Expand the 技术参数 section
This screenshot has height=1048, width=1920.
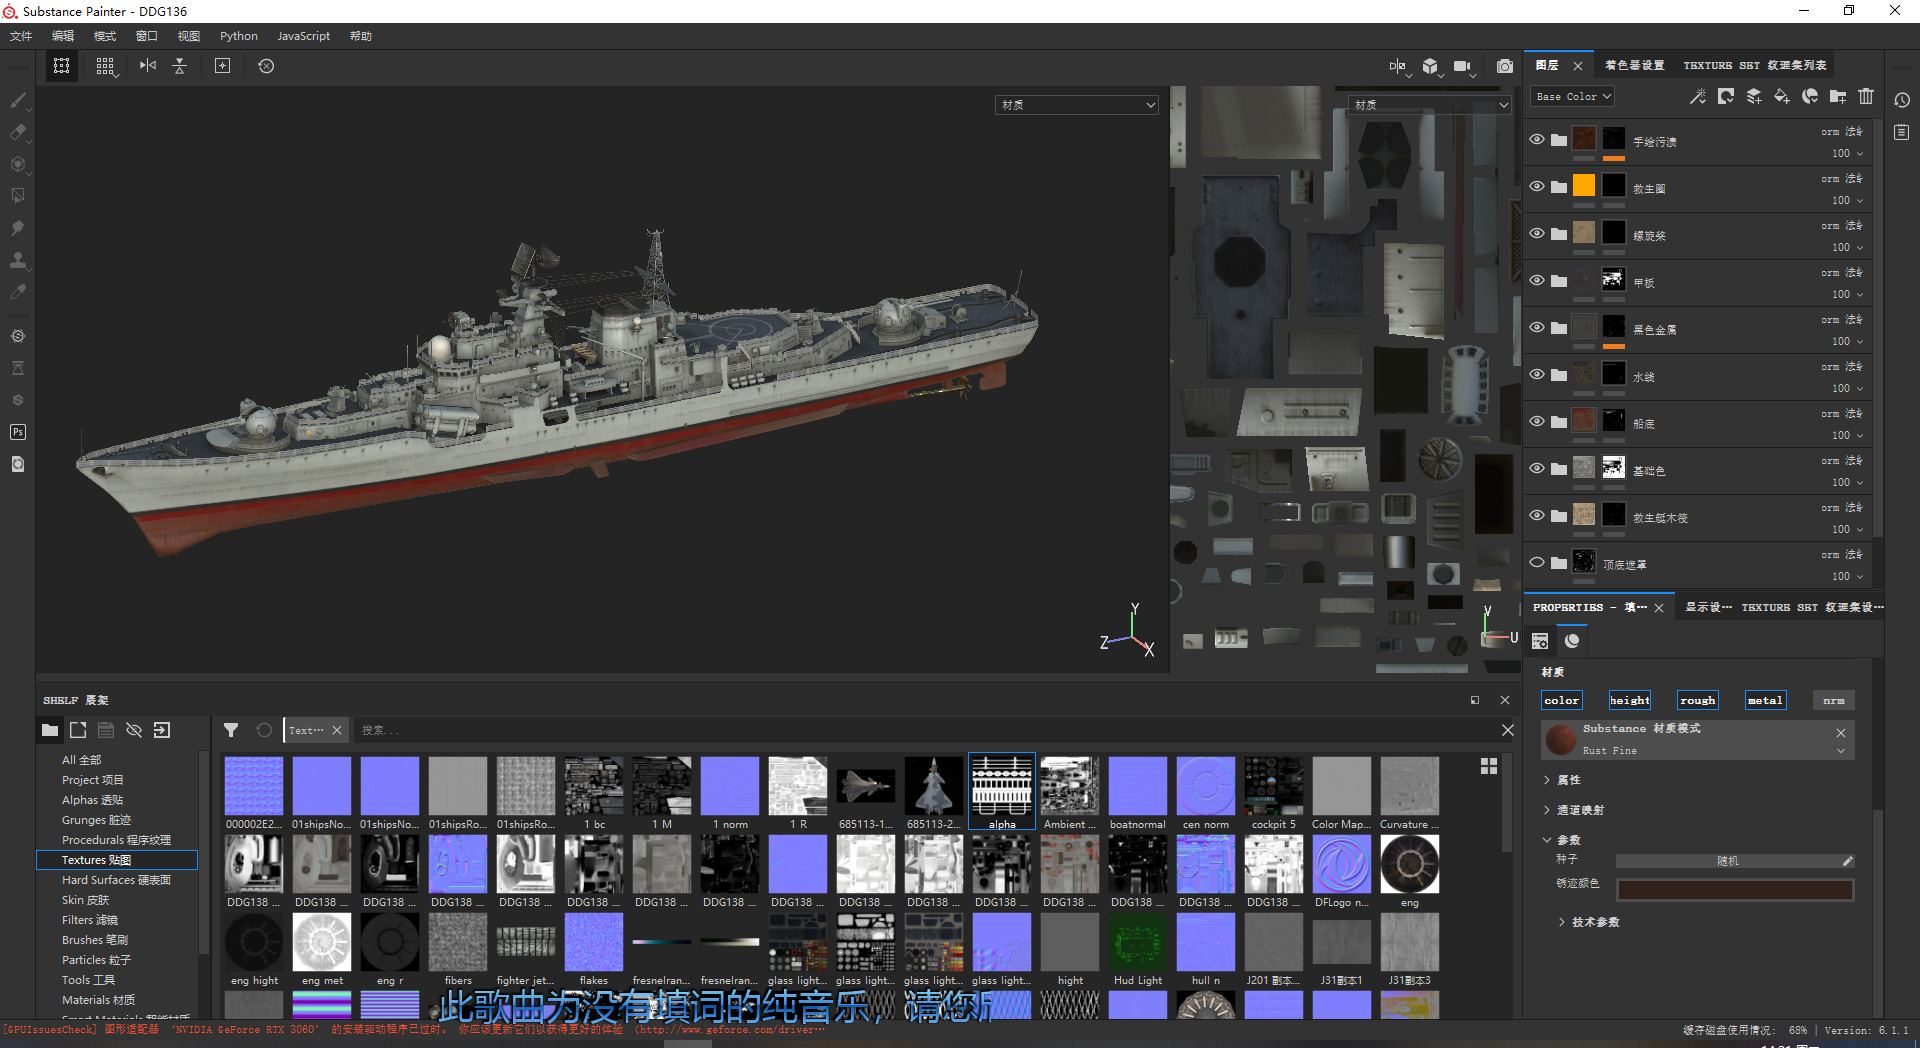point(1562,922)
